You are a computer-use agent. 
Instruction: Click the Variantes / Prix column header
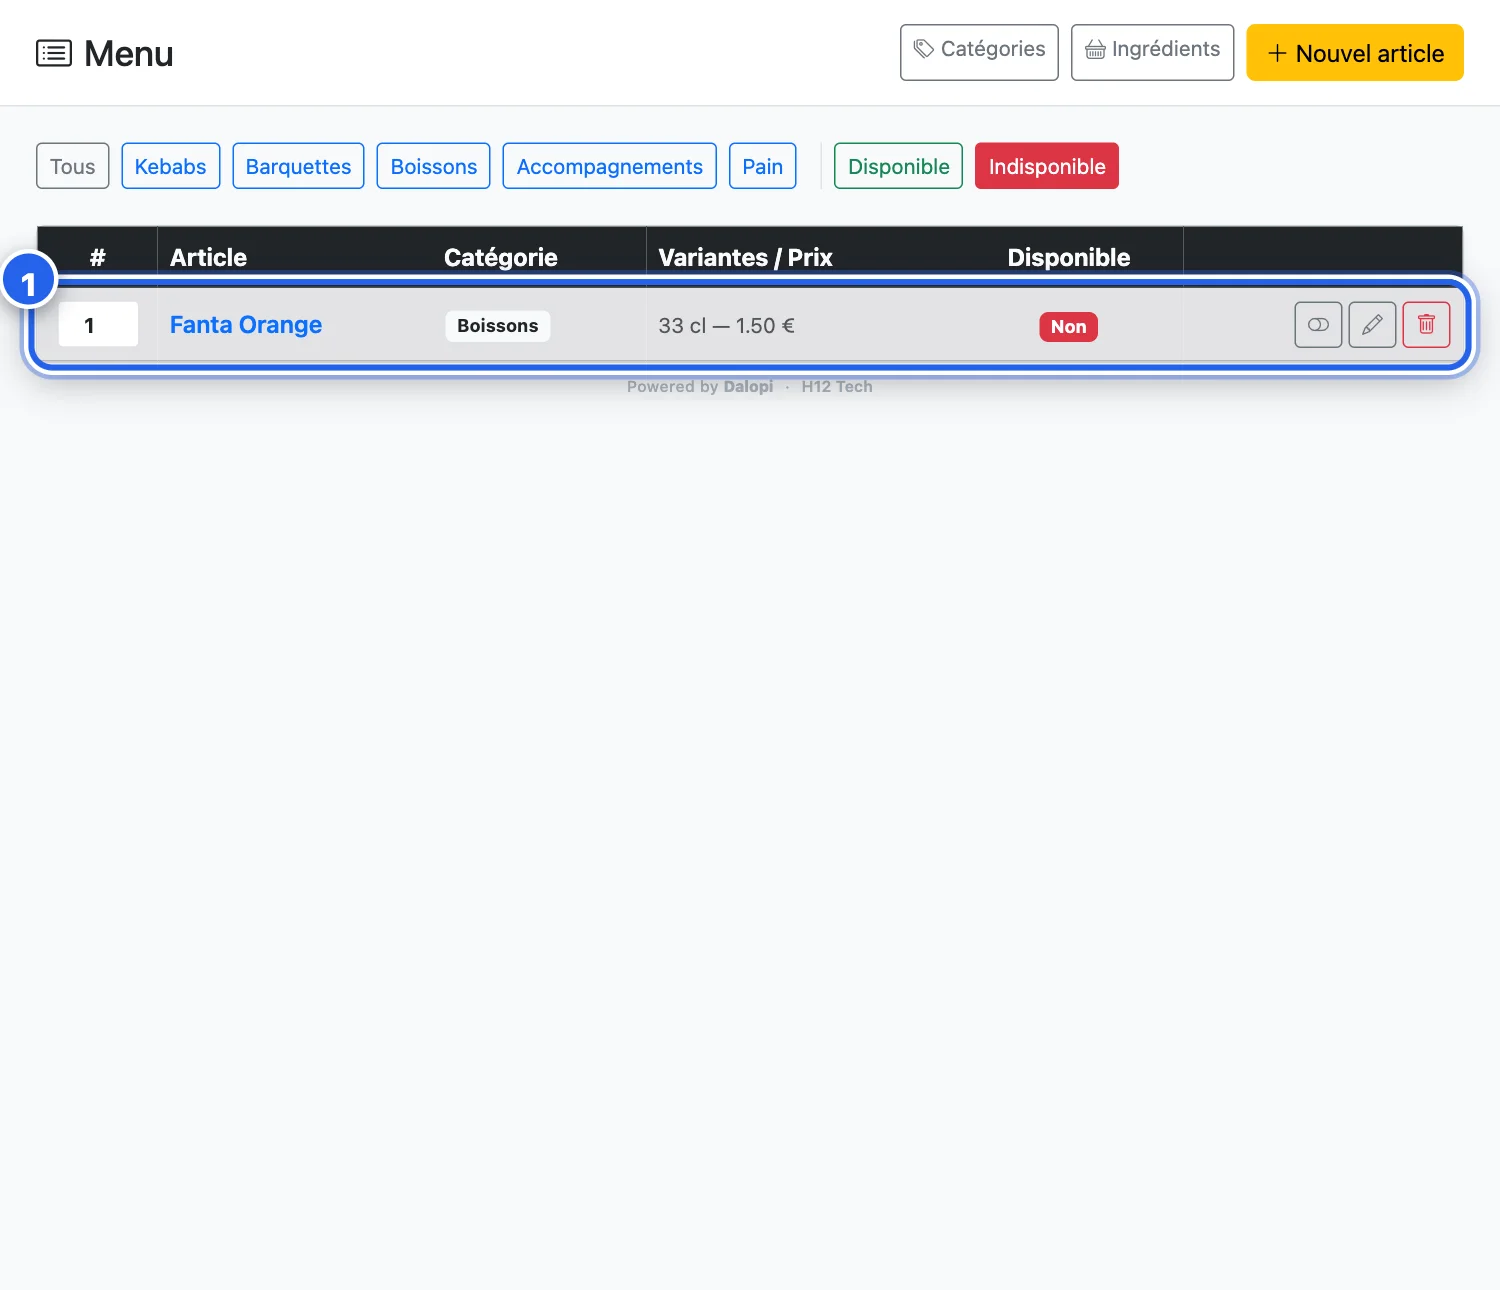click(745, 258)
